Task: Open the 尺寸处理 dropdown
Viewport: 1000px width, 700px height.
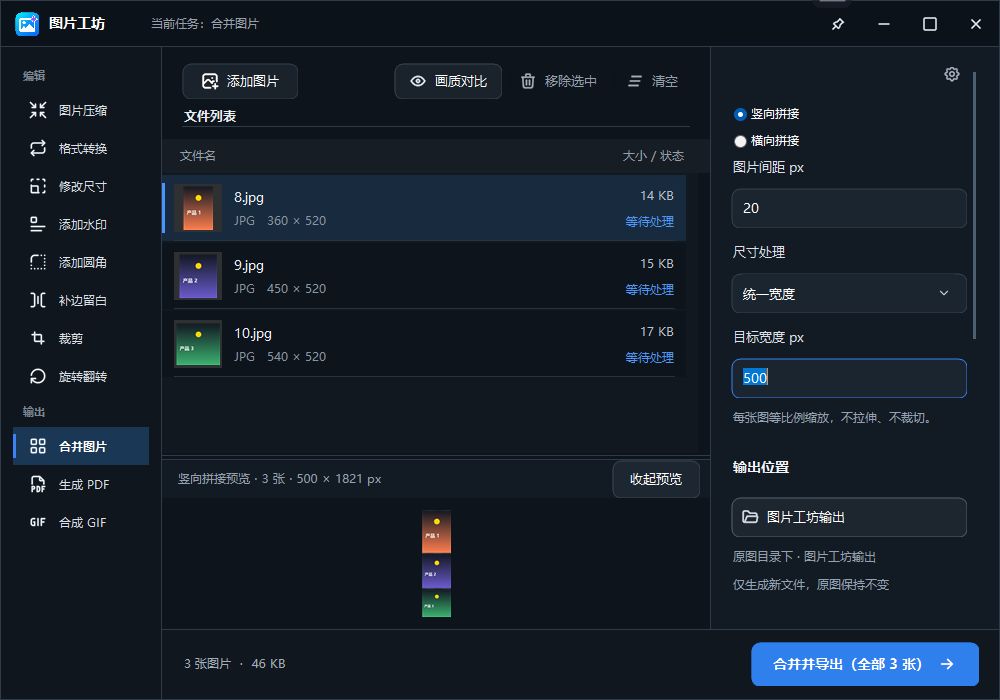Action: coord(849,293)
